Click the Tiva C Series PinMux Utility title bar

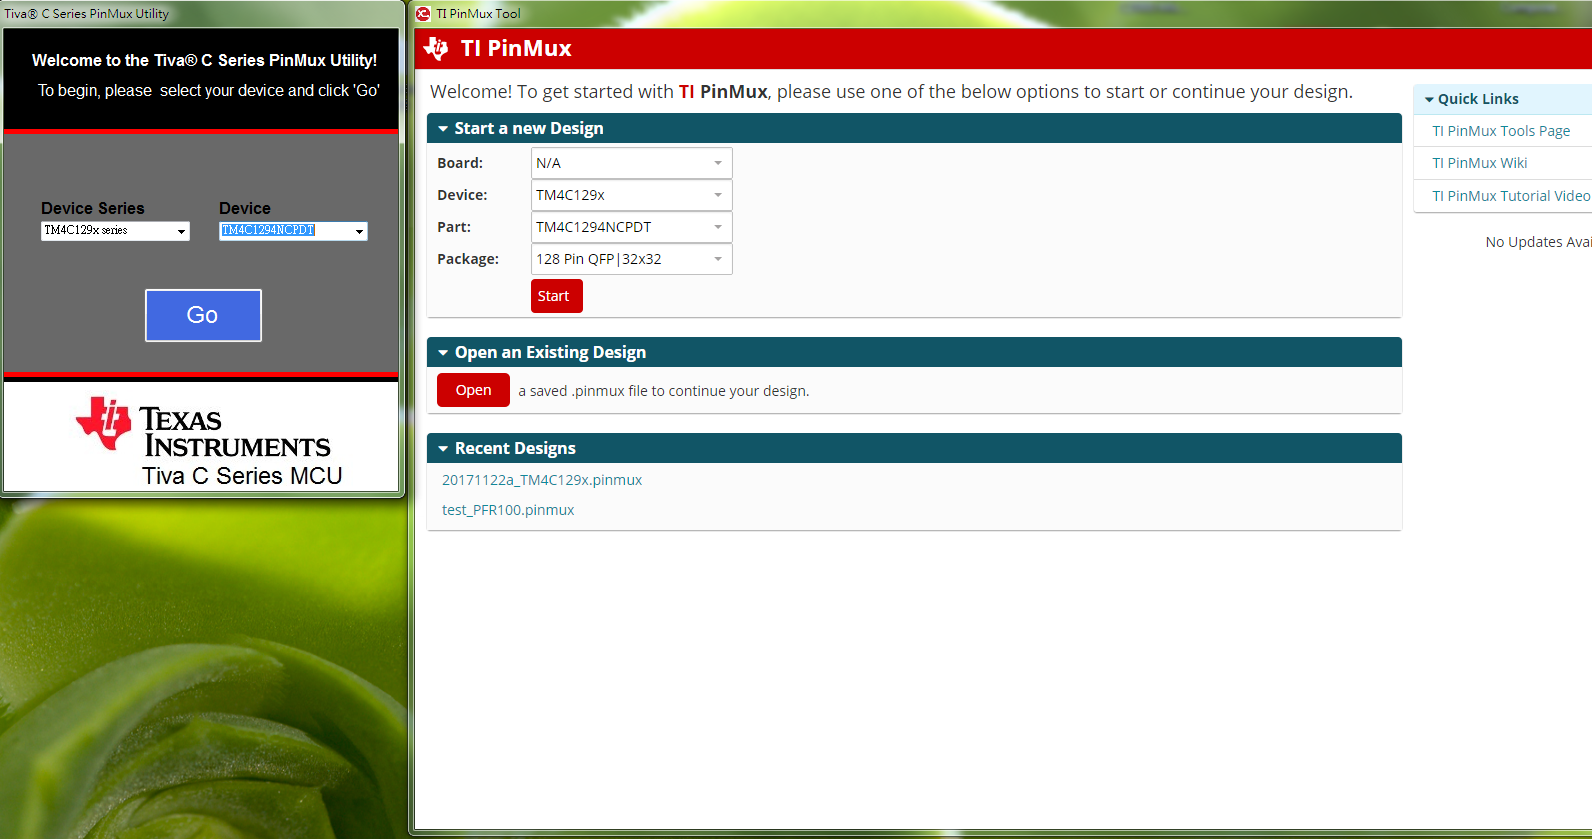203,14
